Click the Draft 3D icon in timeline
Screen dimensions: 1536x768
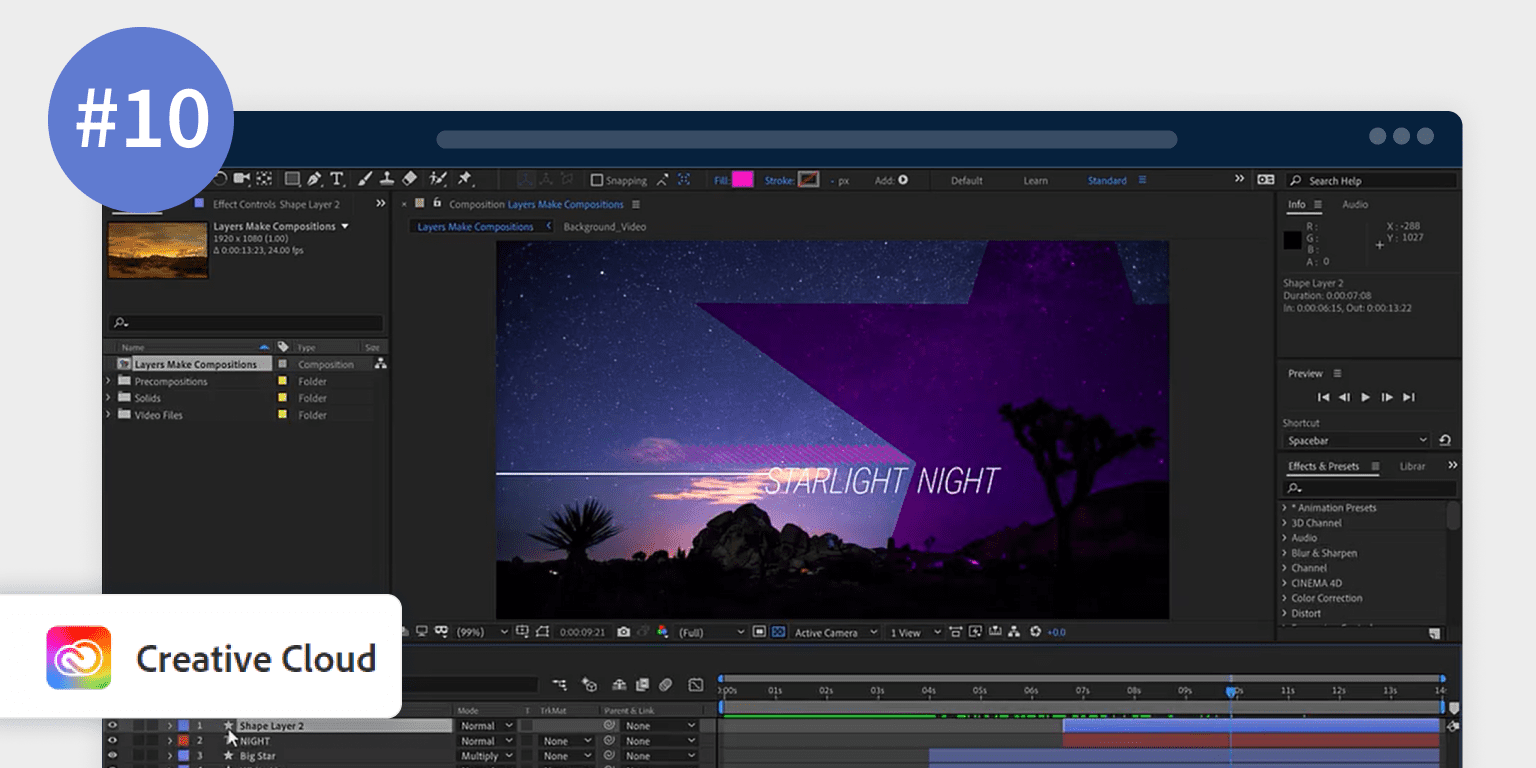click(x=589, y=685)
